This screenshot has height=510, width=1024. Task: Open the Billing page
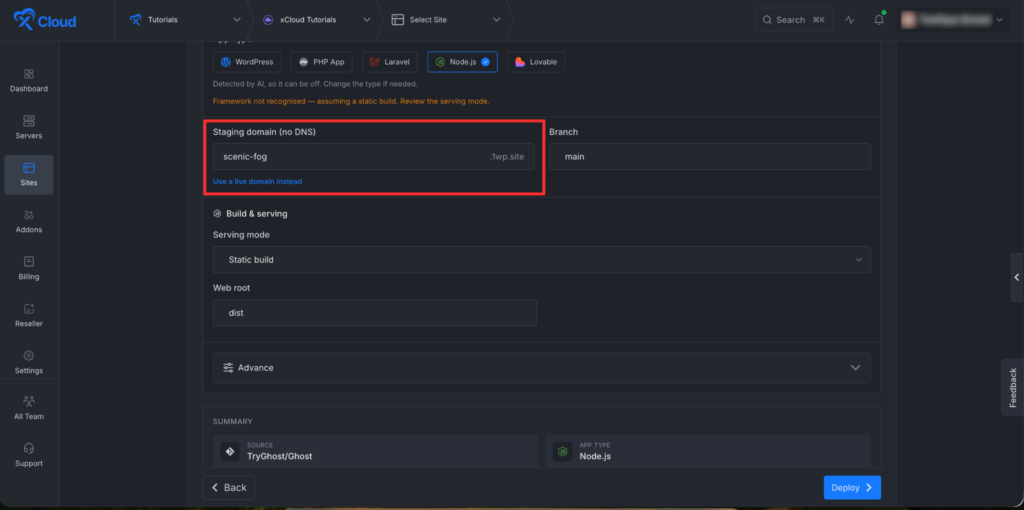point(29,269)
